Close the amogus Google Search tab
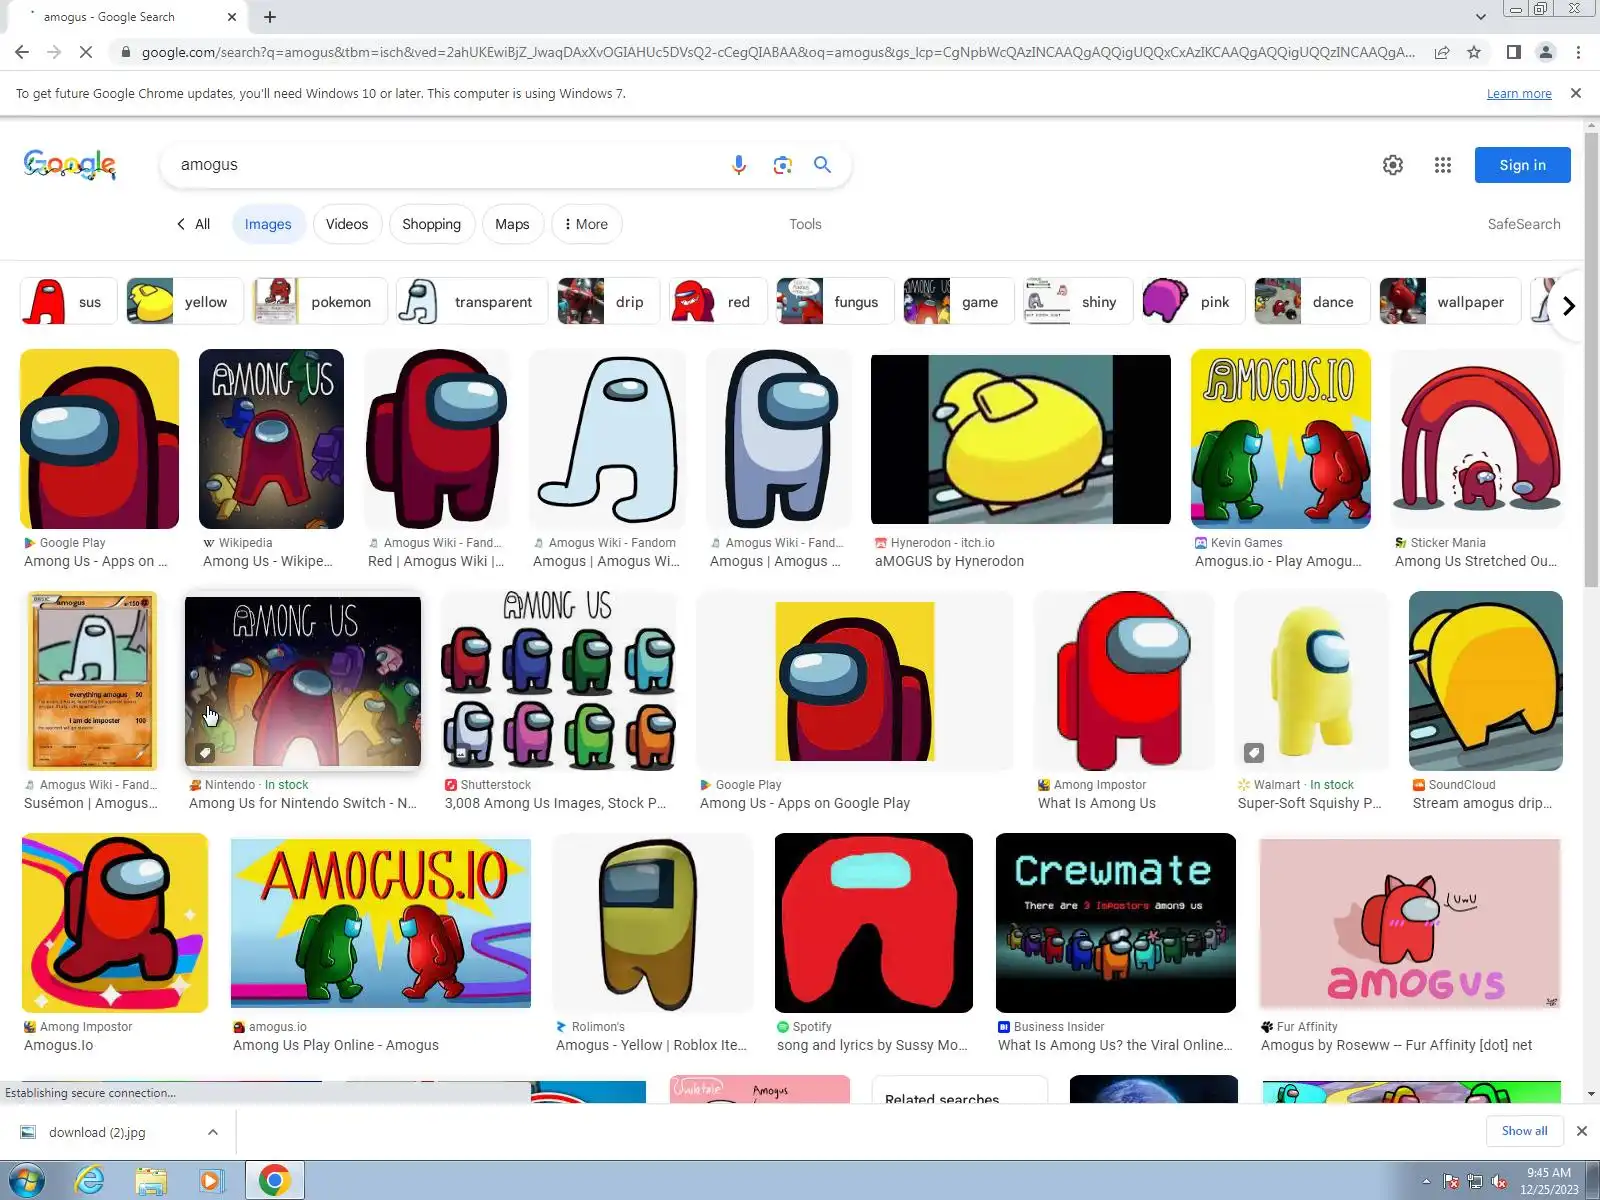Viewport: 1600px width, 1200px height. coord(232,17)
